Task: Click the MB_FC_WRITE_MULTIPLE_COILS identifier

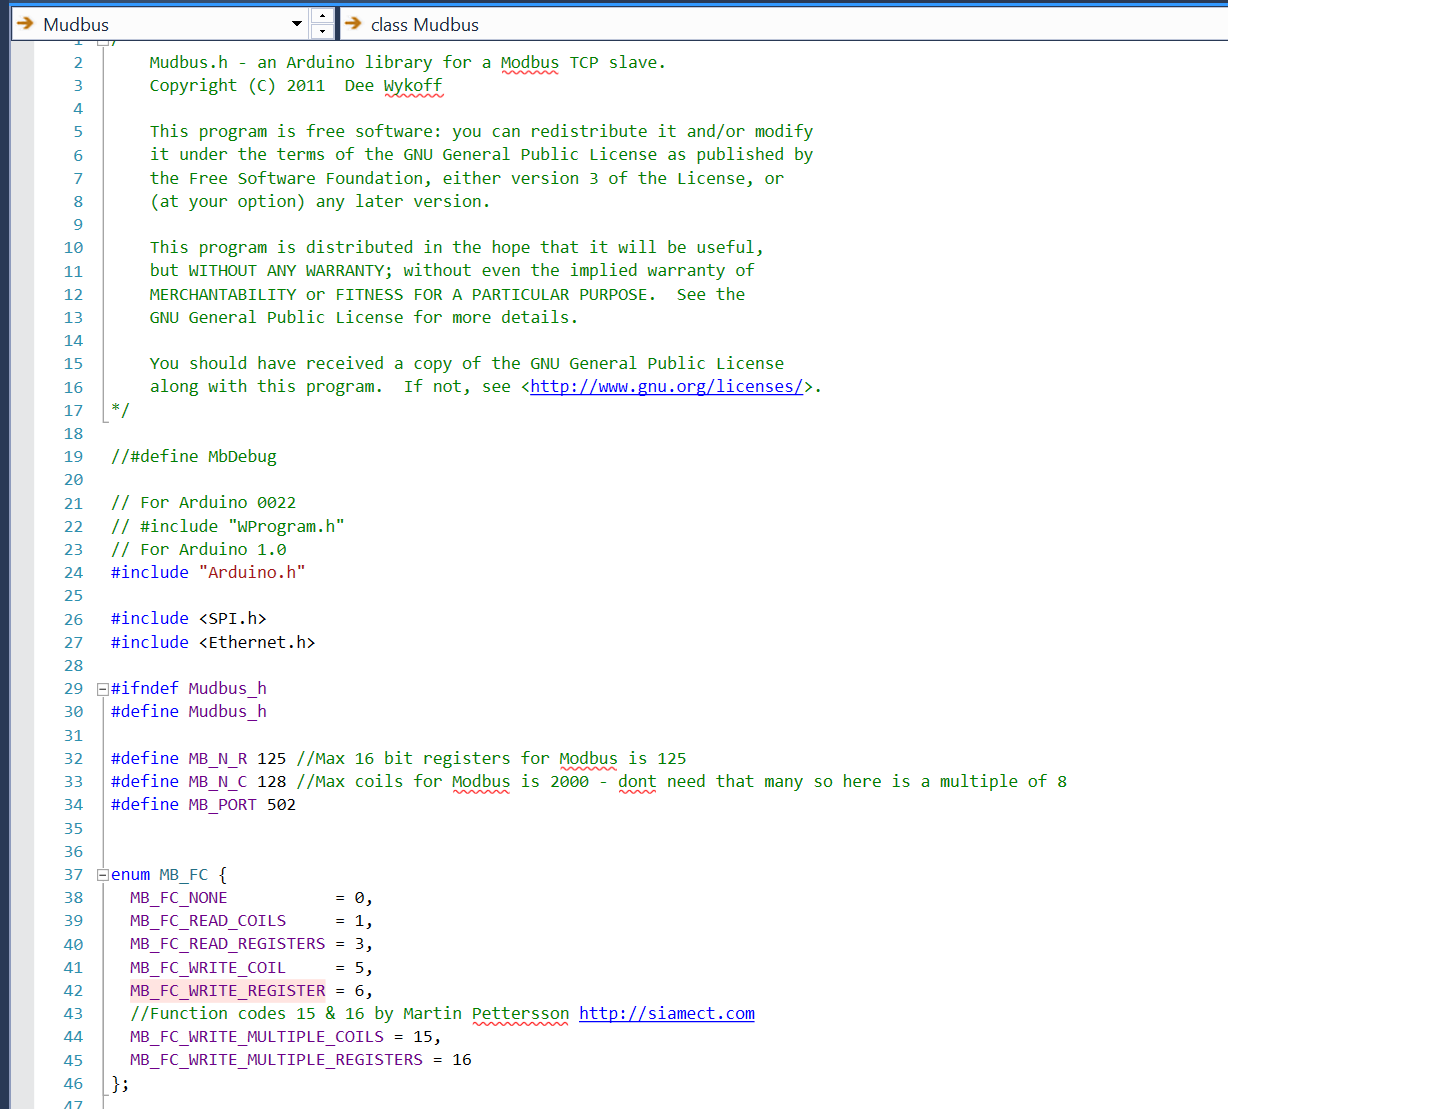Action: tap(256, 1036)
